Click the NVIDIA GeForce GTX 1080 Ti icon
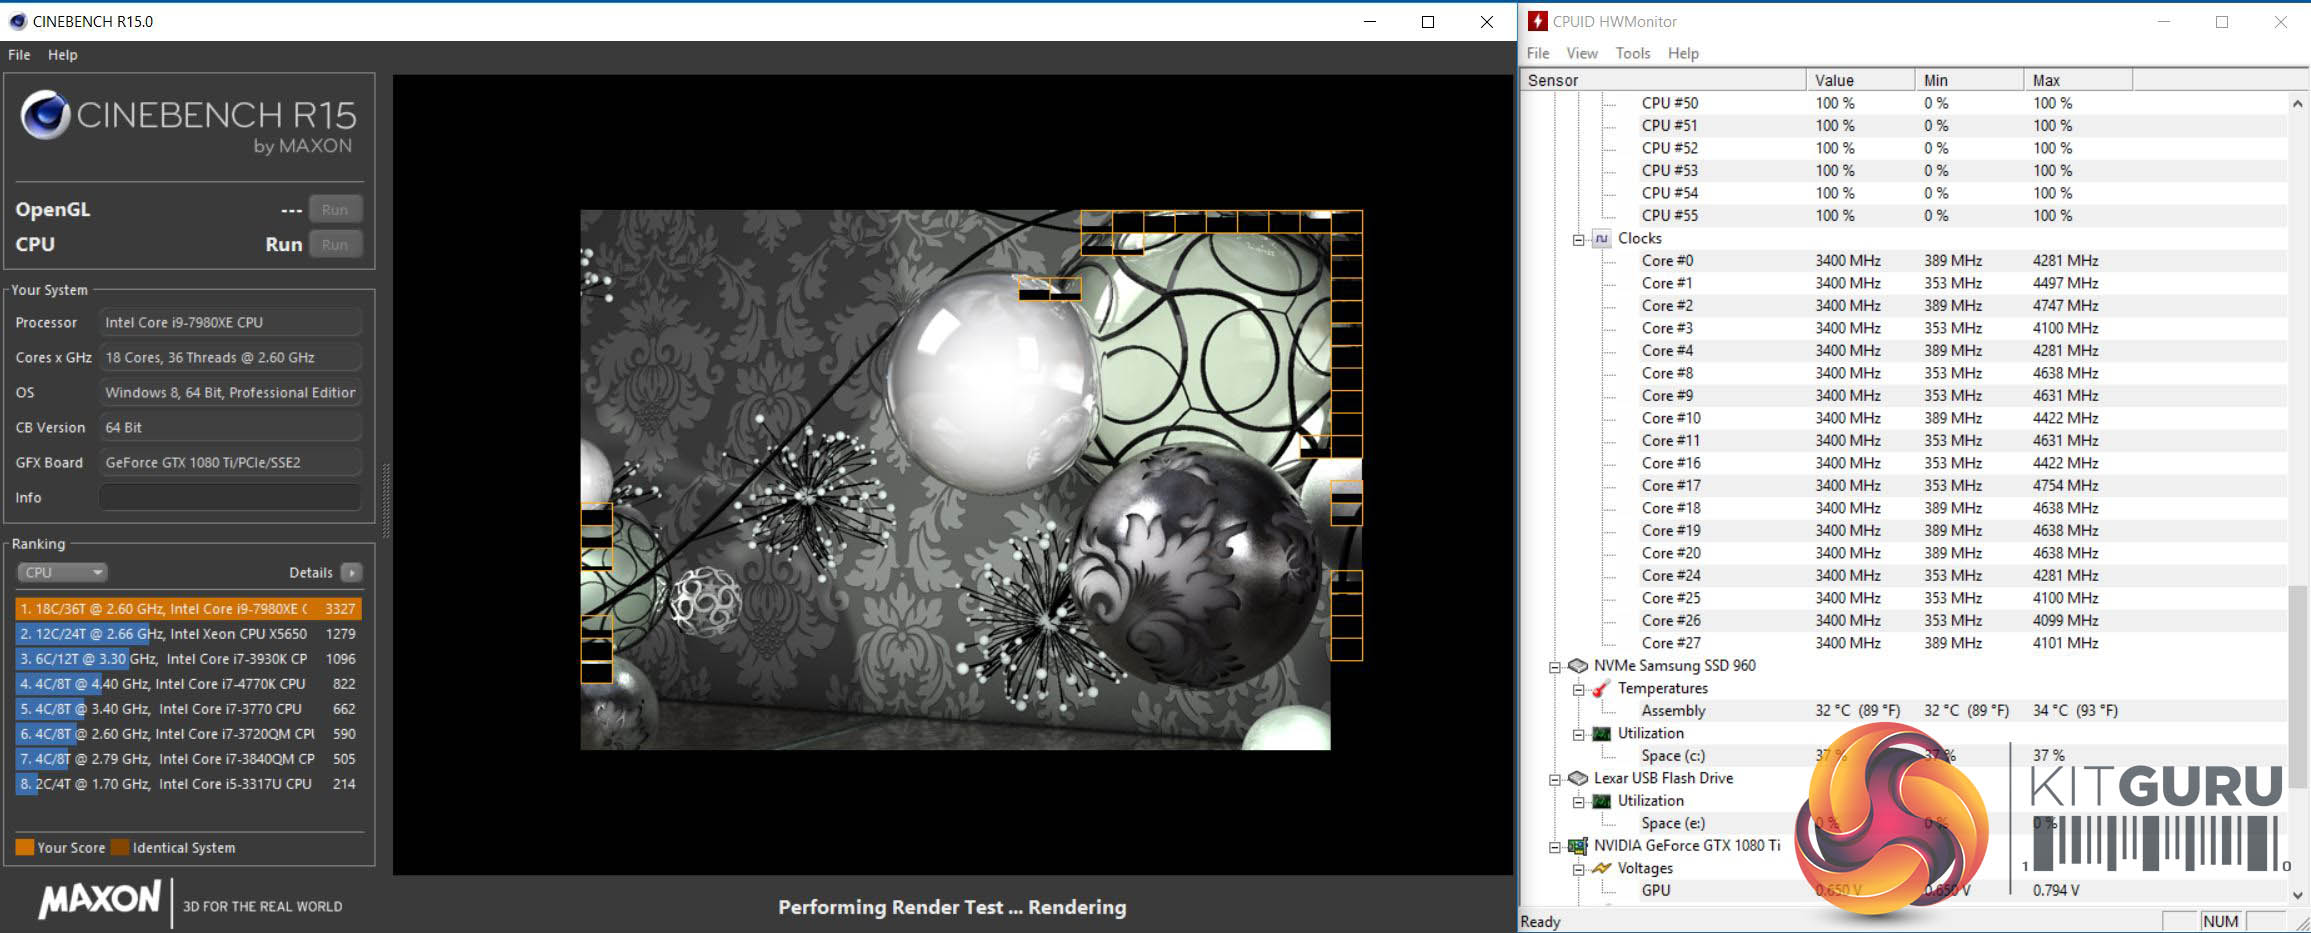This screenshot has height=933, width=2311. click(x=1578, y=846)
